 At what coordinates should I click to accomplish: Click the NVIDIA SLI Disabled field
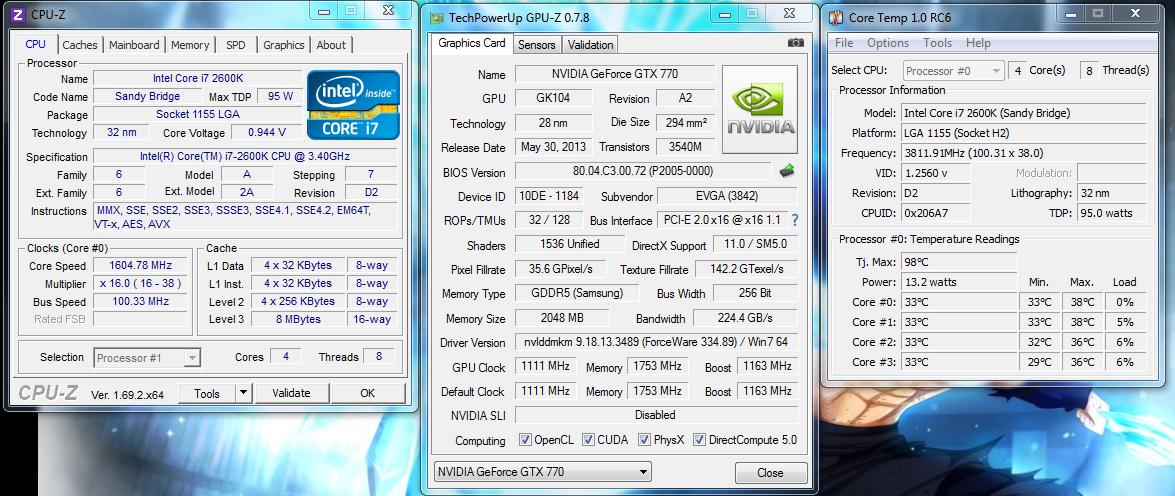(656, 415)
